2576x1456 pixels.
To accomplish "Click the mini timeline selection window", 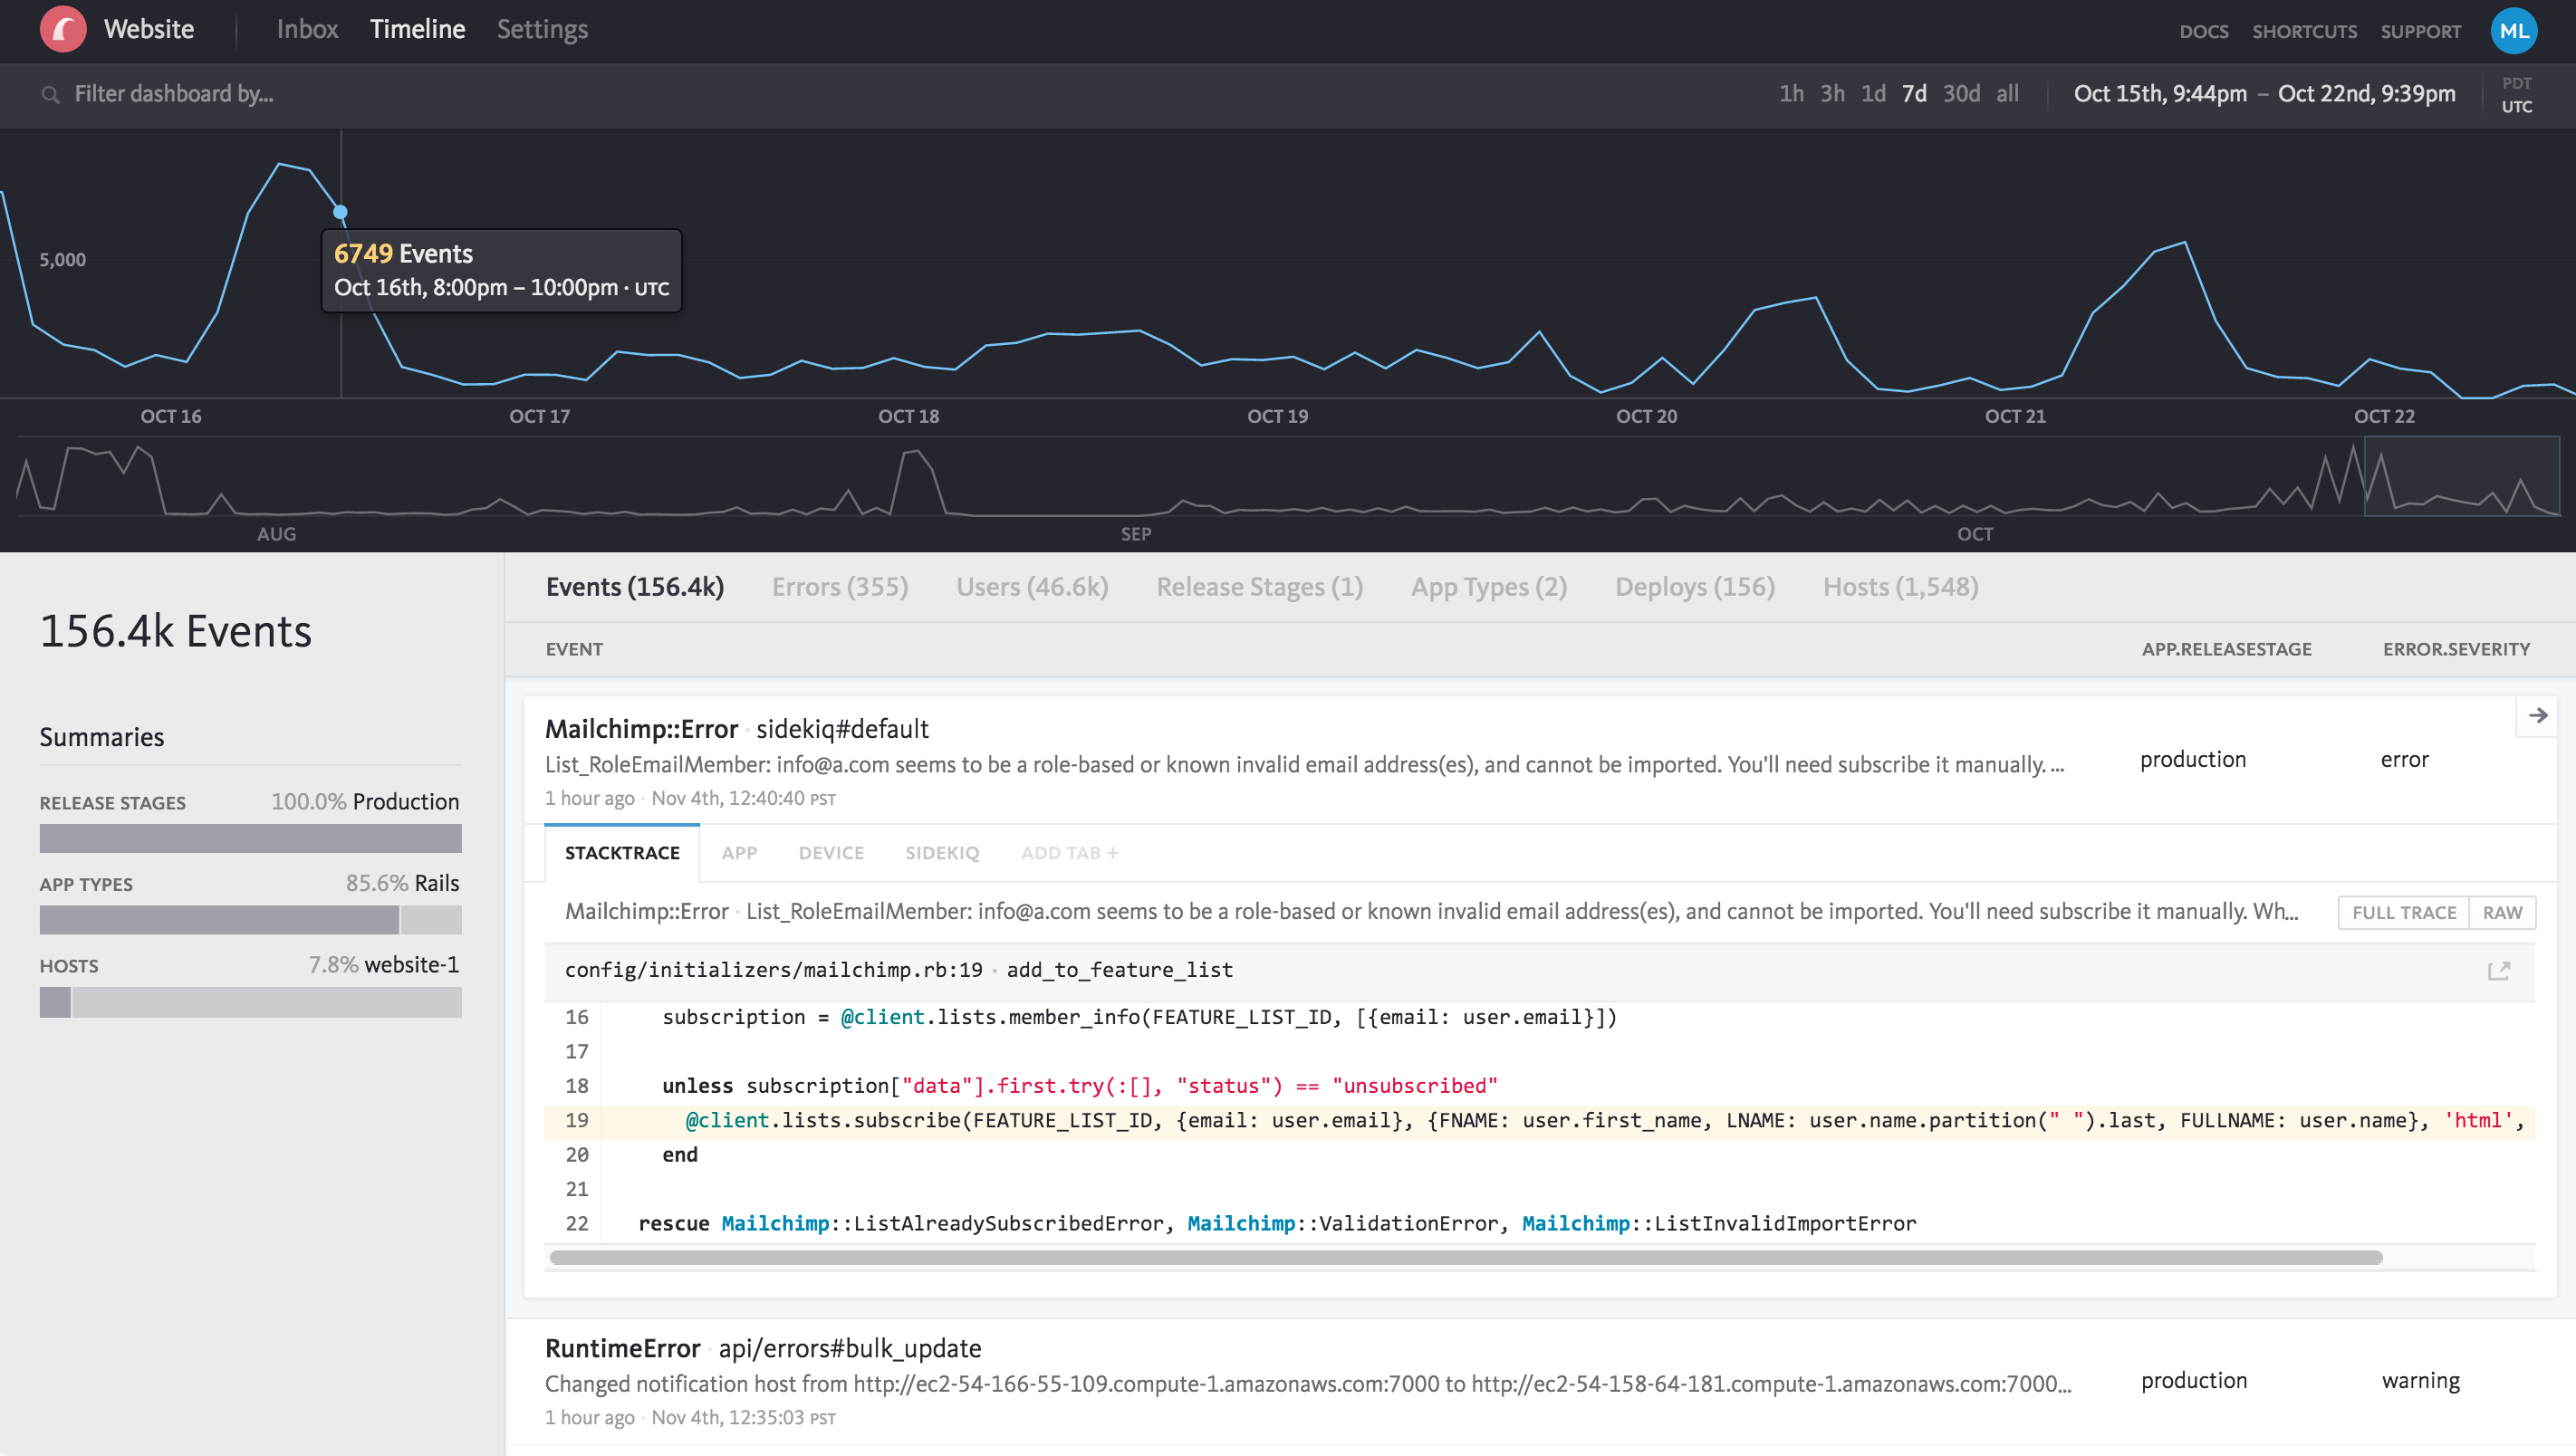I will (x=2461, y=476).
